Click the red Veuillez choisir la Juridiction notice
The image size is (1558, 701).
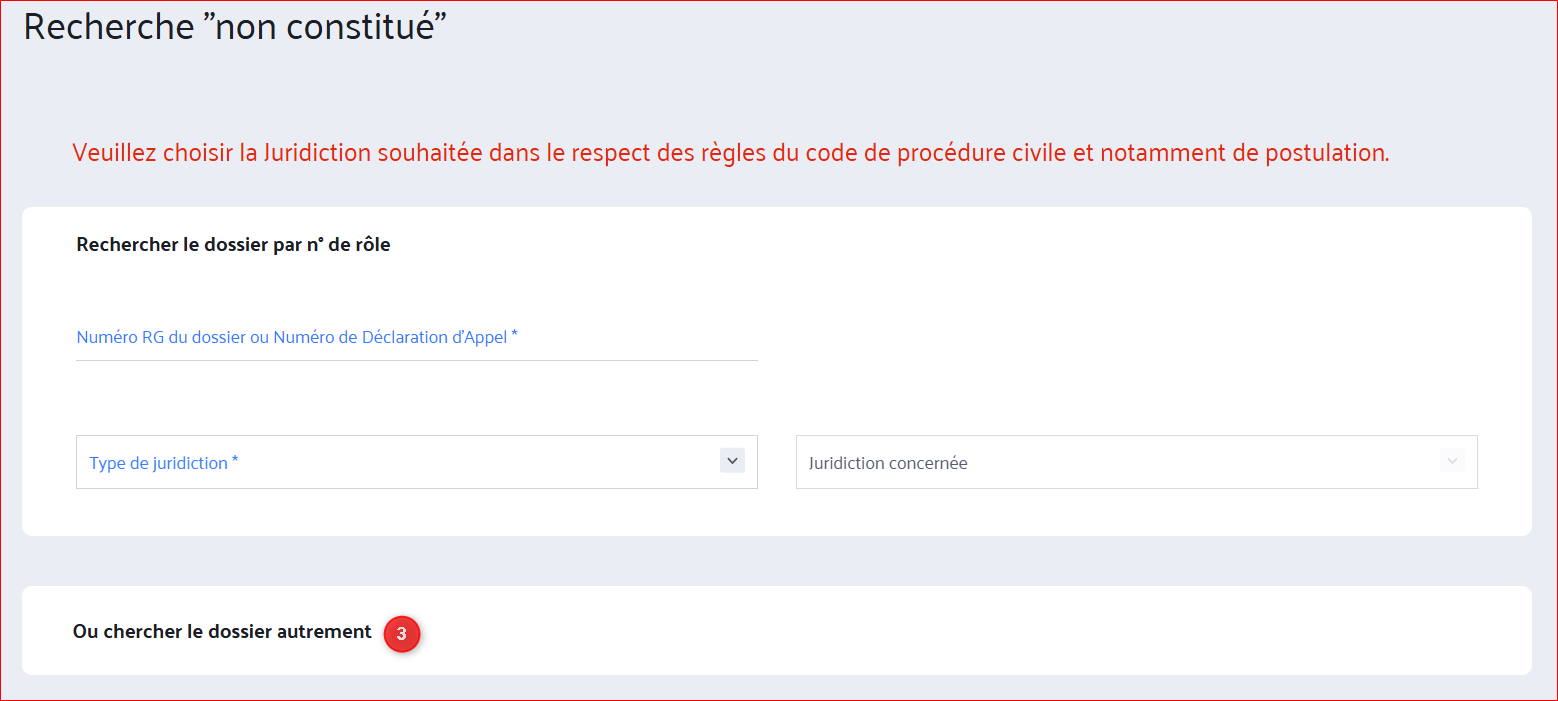(x=731, y=153)
